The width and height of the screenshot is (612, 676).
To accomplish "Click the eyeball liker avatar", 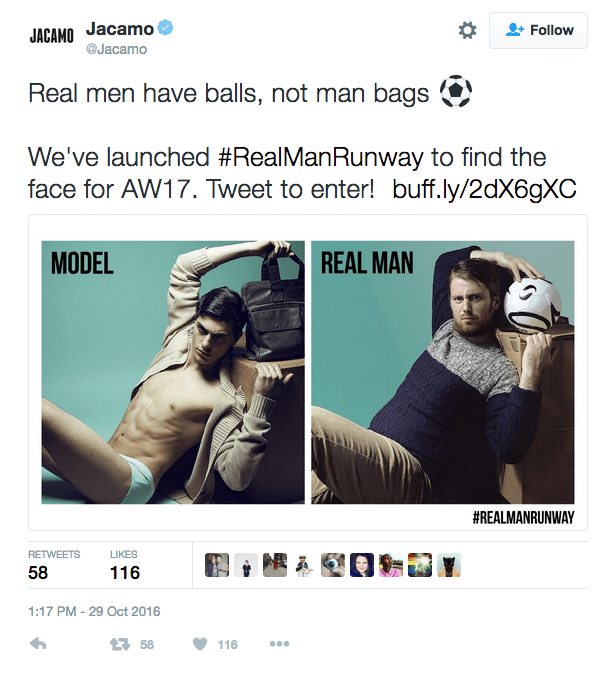I will tap(333, 565).
